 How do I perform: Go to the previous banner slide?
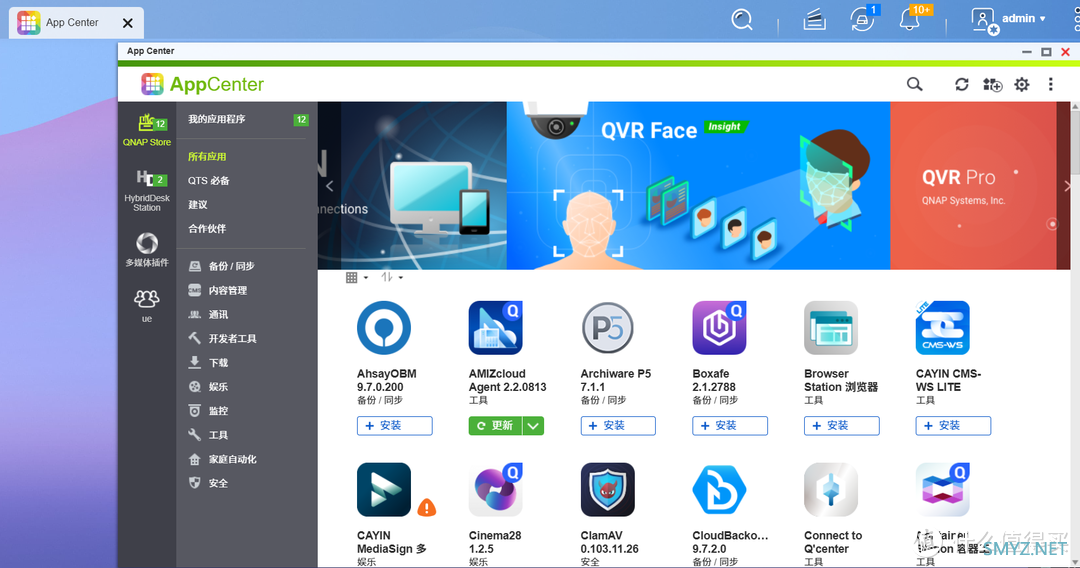coord(329,186)
